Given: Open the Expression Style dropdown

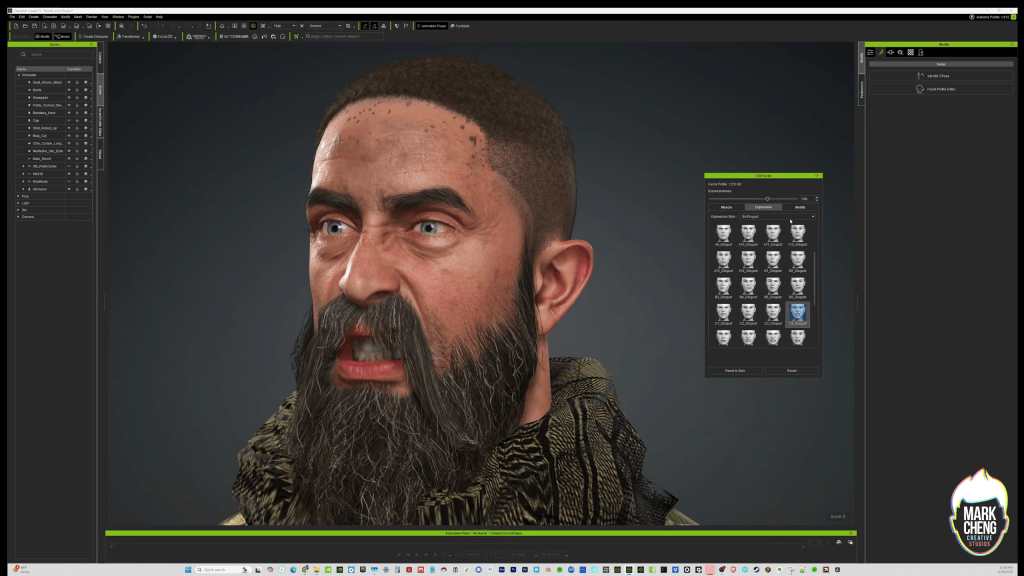Looking at the screenshot, I should (778, 216).
